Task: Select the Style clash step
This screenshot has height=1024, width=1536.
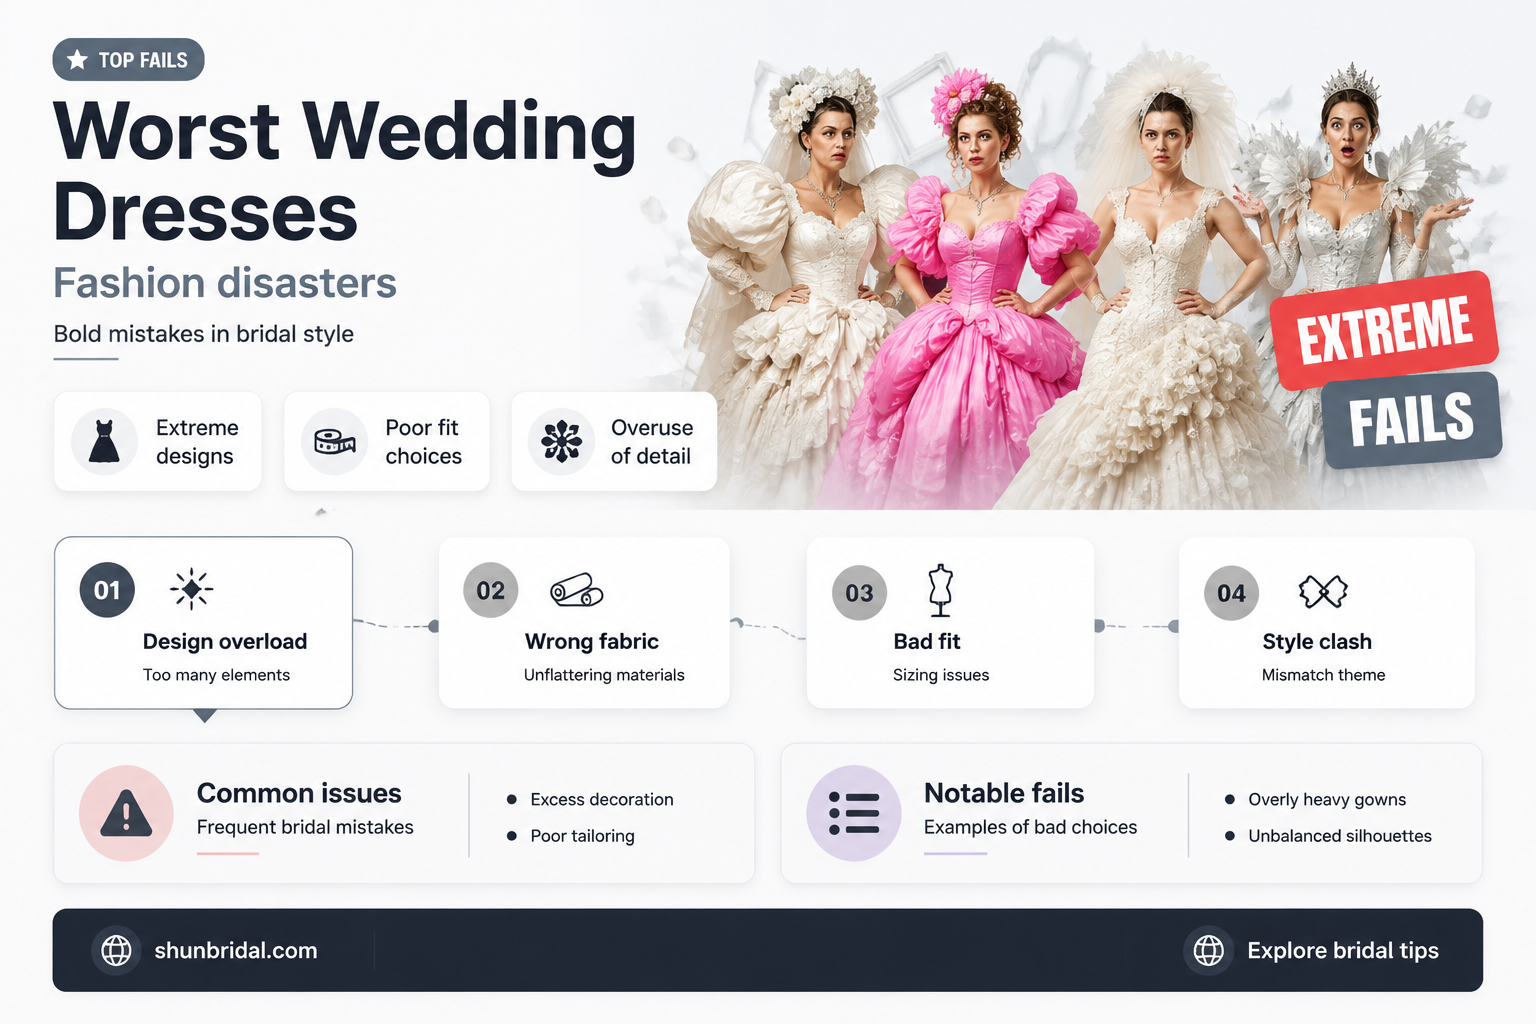Action: tap(1327, 623)
